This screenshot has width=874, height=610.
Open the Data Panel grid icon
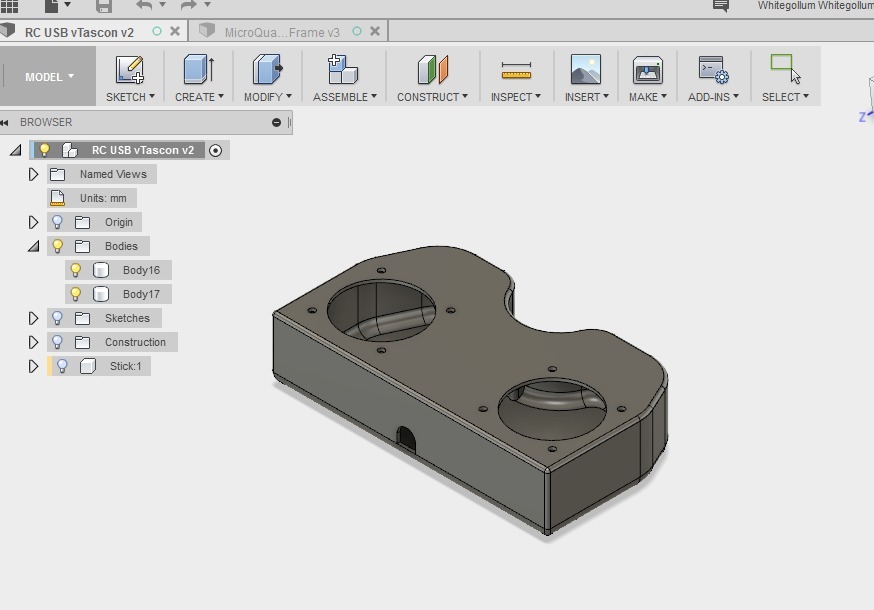11,7
